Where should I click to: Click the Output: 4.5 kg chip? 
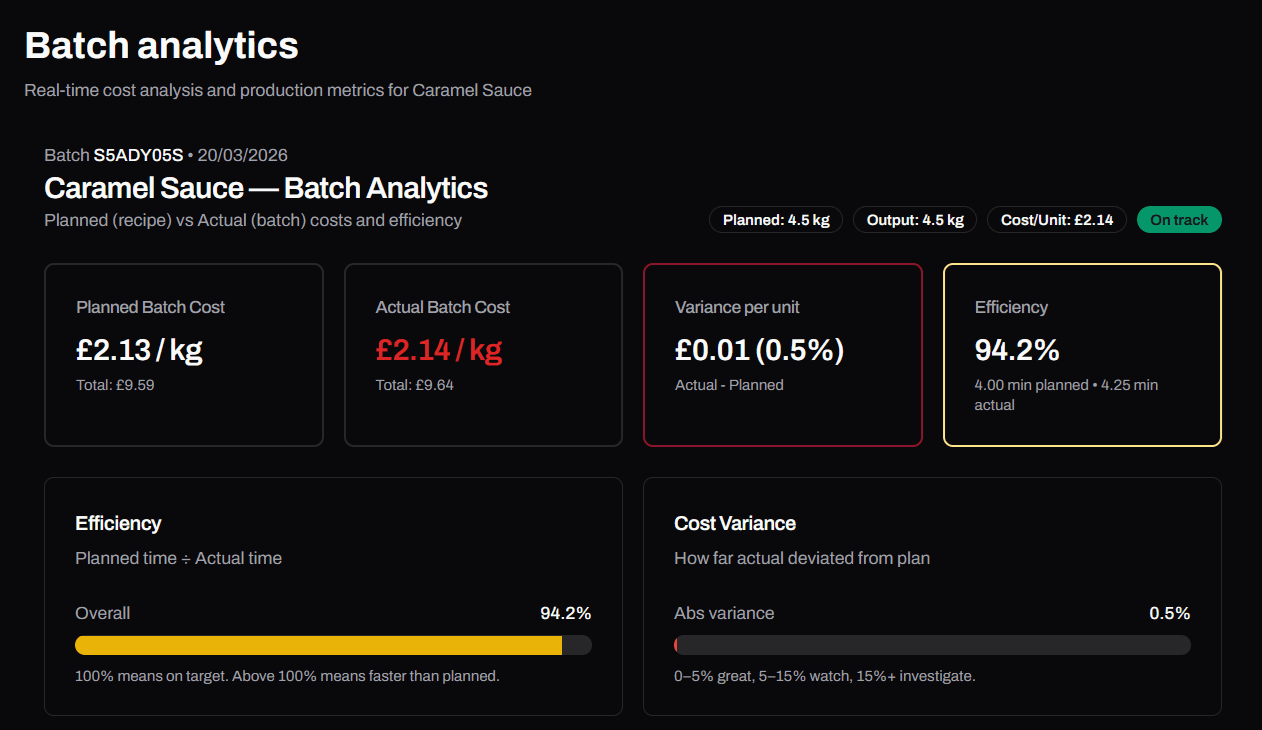tap(914, 219)
